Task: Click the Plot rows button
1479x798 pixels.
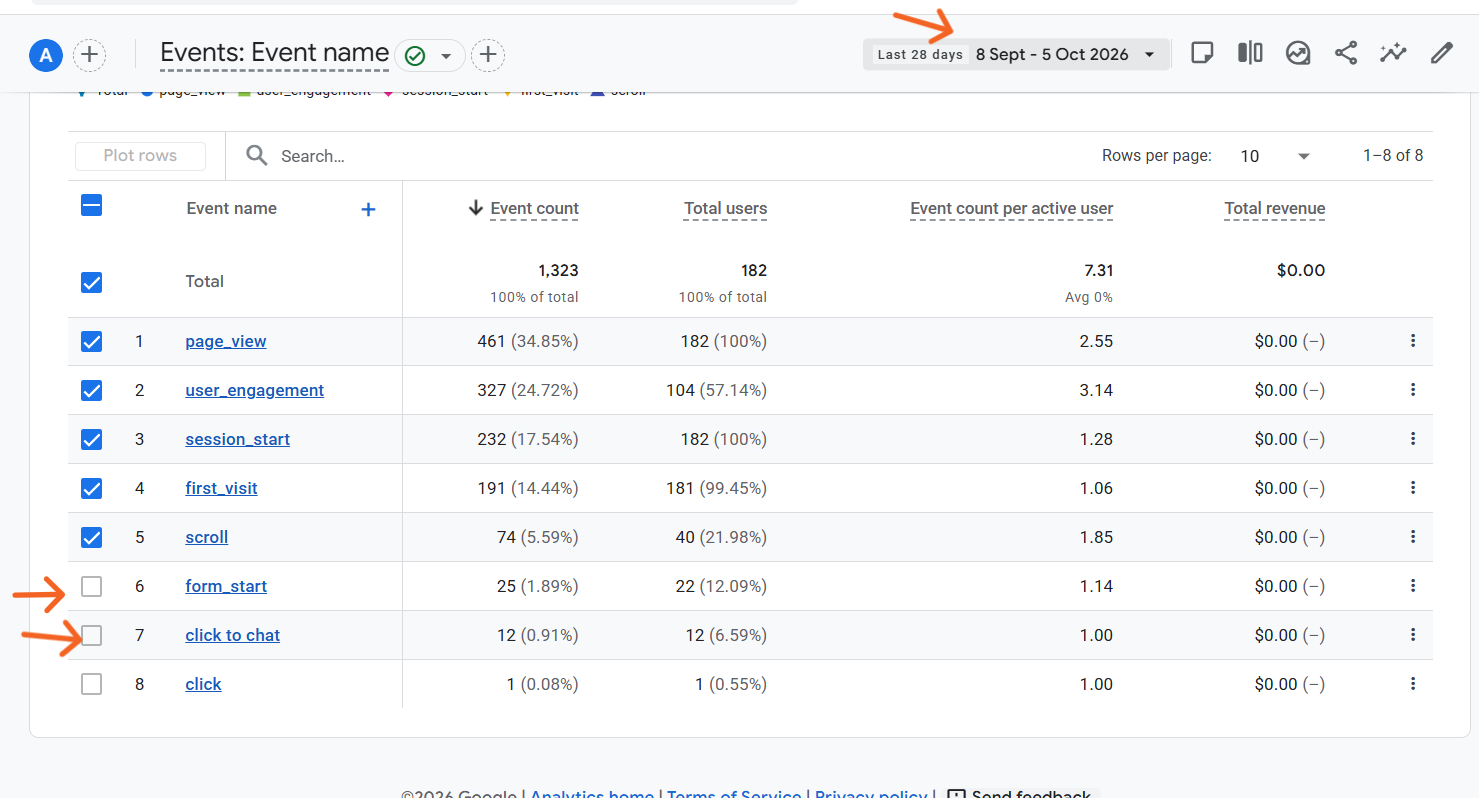Action: [140, 156]
